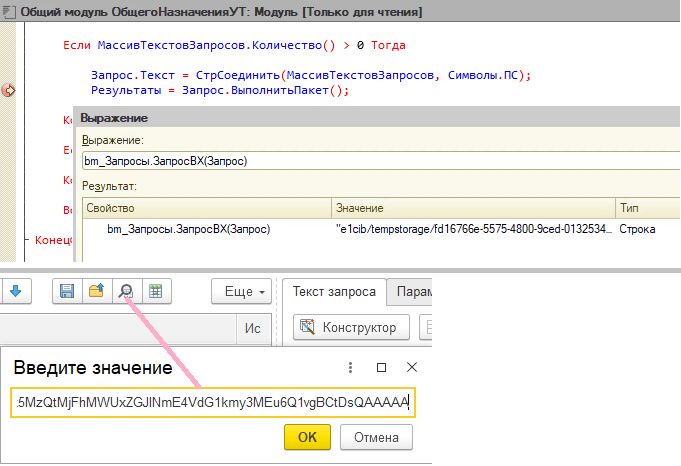This screenshot has height=466, width=681.
Task: Maximize the Введите значение dialog
Action: coord(381,367)
